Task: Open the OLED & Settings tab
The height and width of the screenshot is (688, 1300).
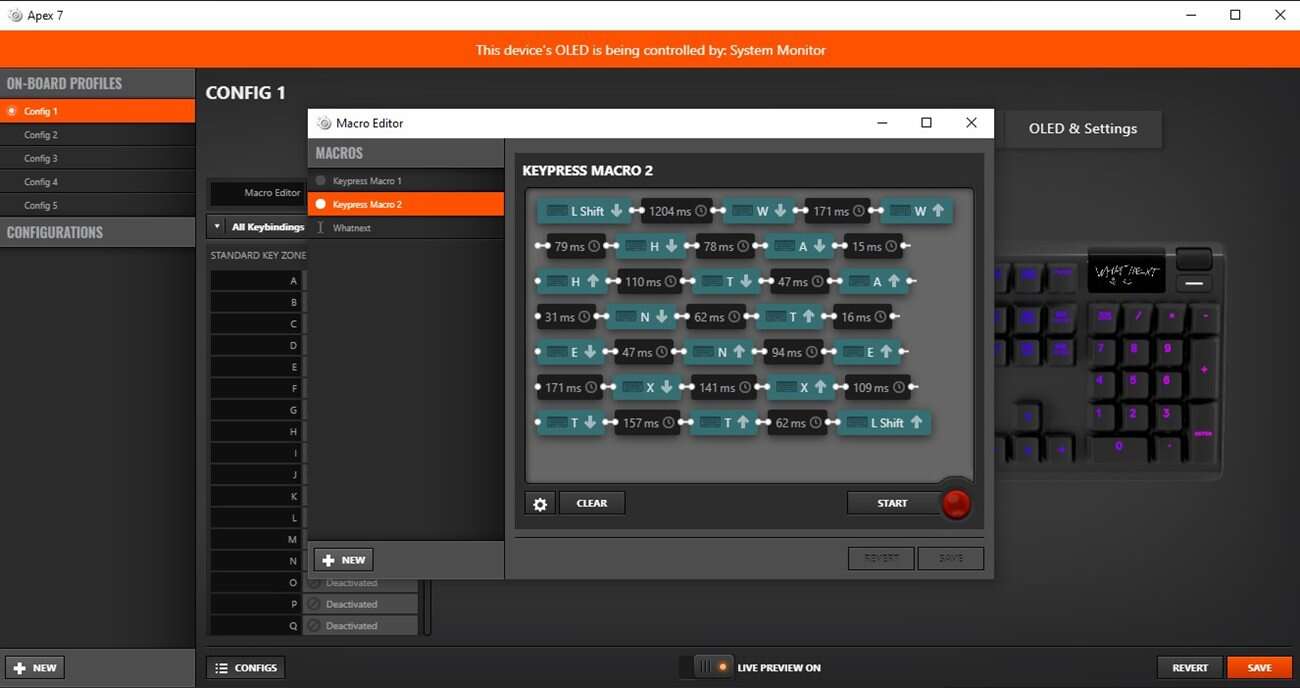Action: pyautogui.click(x=1082, y=129)
